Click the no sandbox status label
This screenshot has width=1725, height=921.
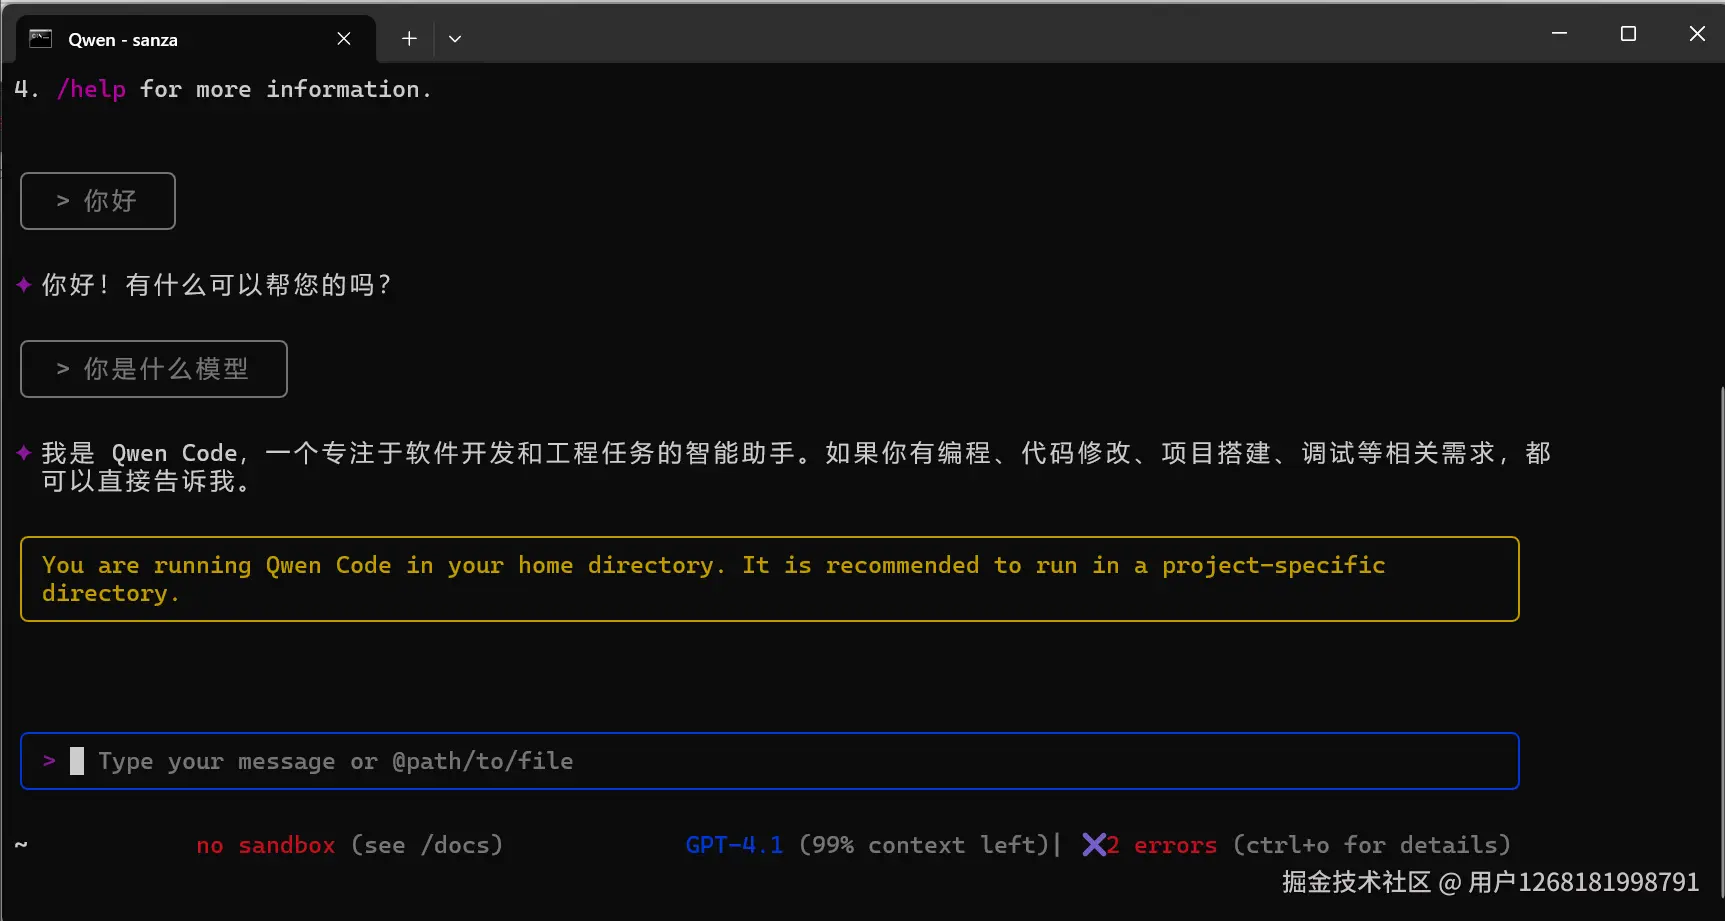tap(265, 845)
